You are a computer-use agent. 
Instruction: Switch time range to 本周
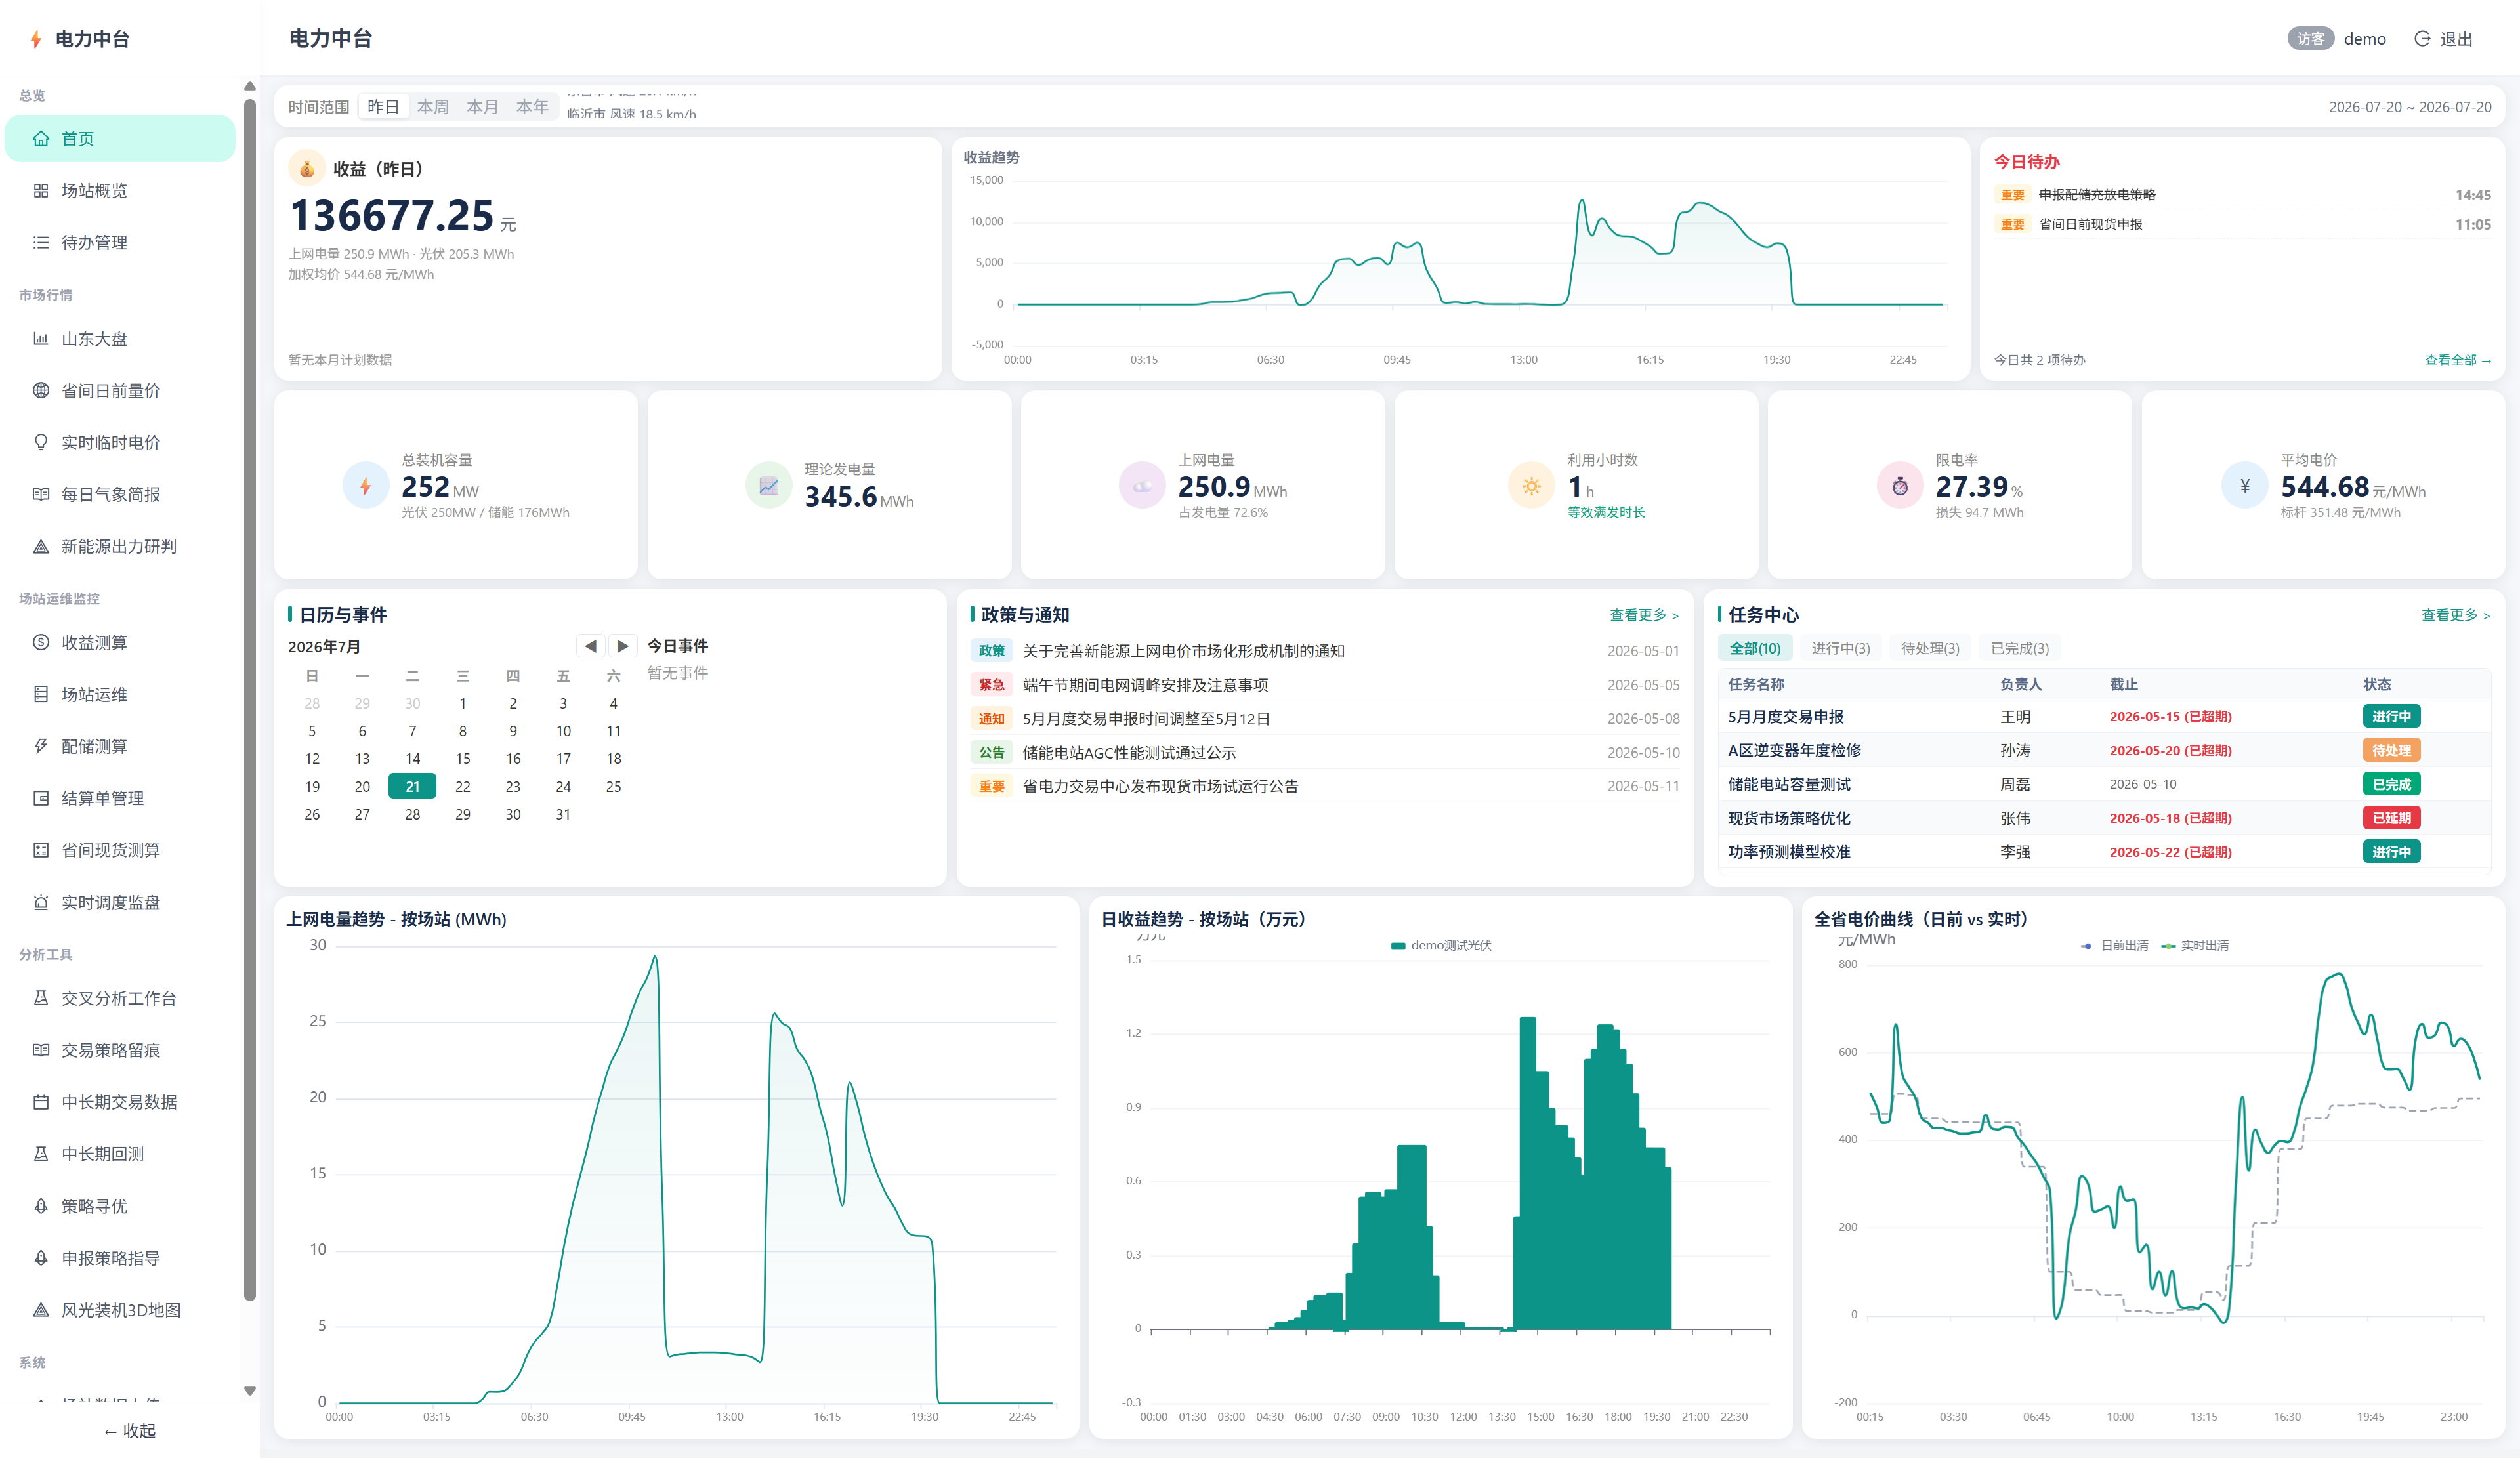433,107
